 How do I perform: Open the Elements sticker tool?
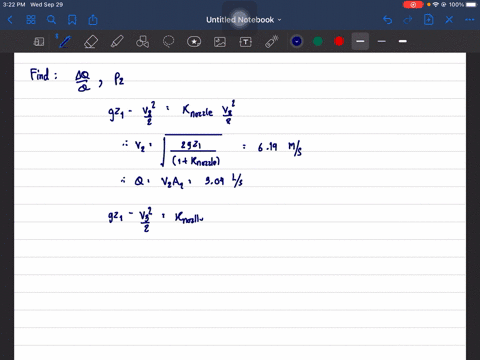(194, 42)
